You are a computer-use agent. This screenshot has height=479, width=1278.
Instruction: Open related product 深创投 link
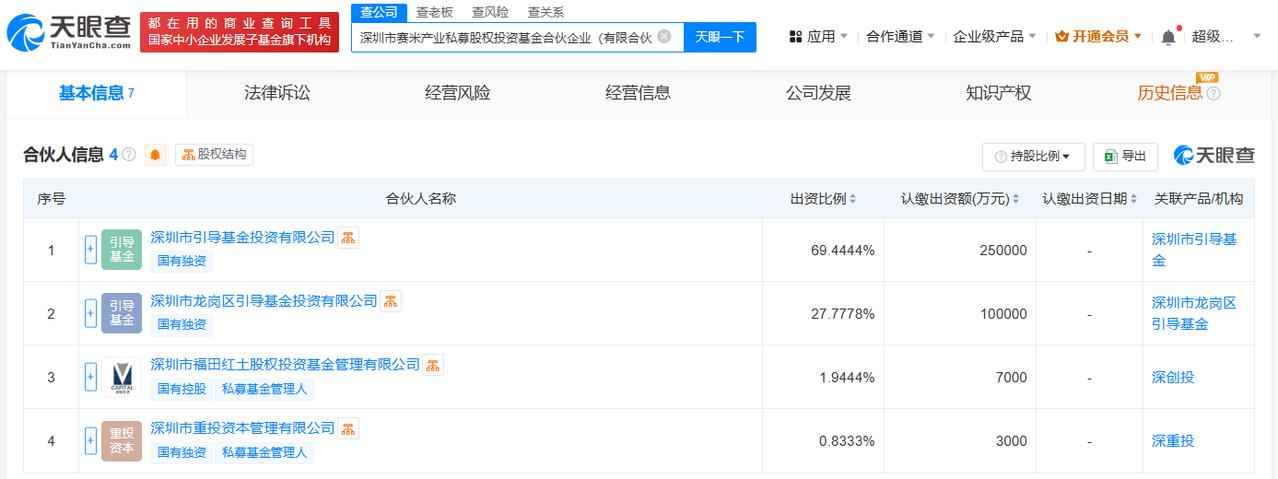1173,377
